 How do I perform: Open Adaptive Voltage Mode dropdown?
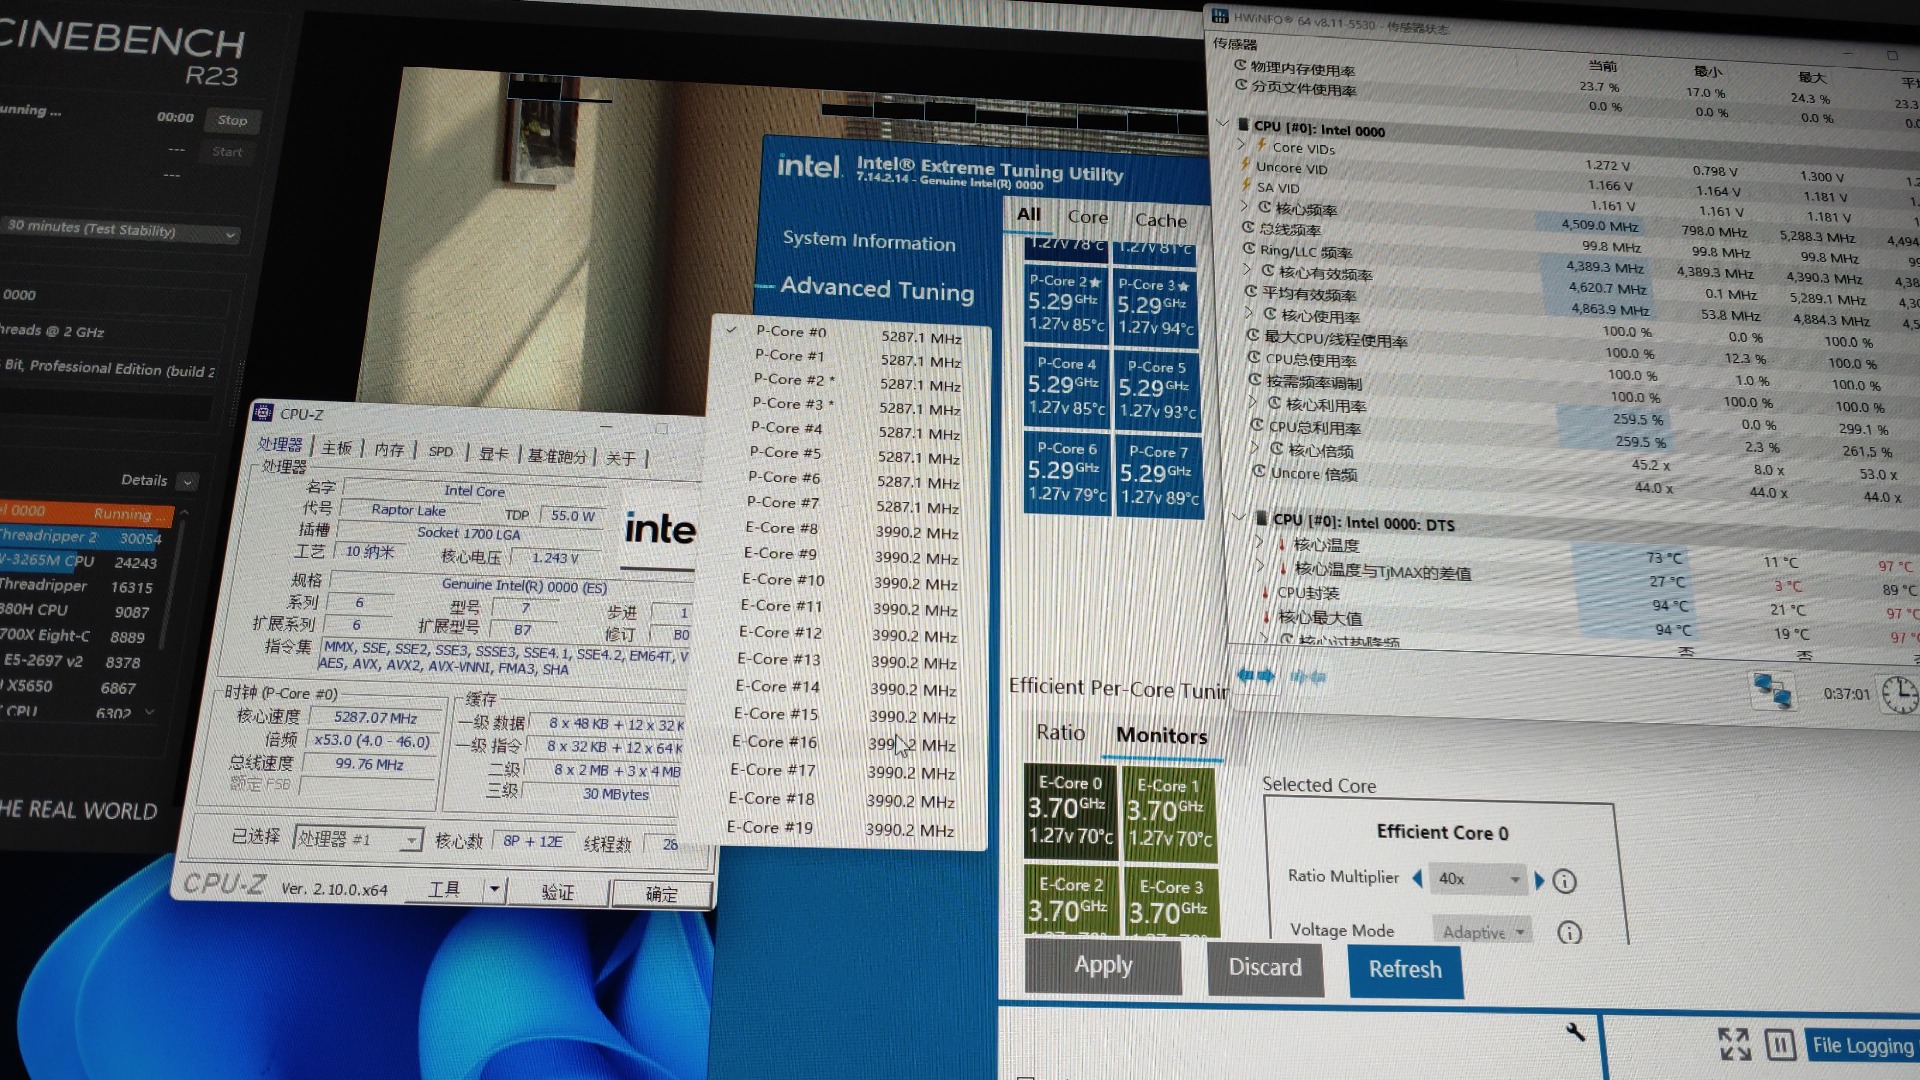[x=1481, y=931]
